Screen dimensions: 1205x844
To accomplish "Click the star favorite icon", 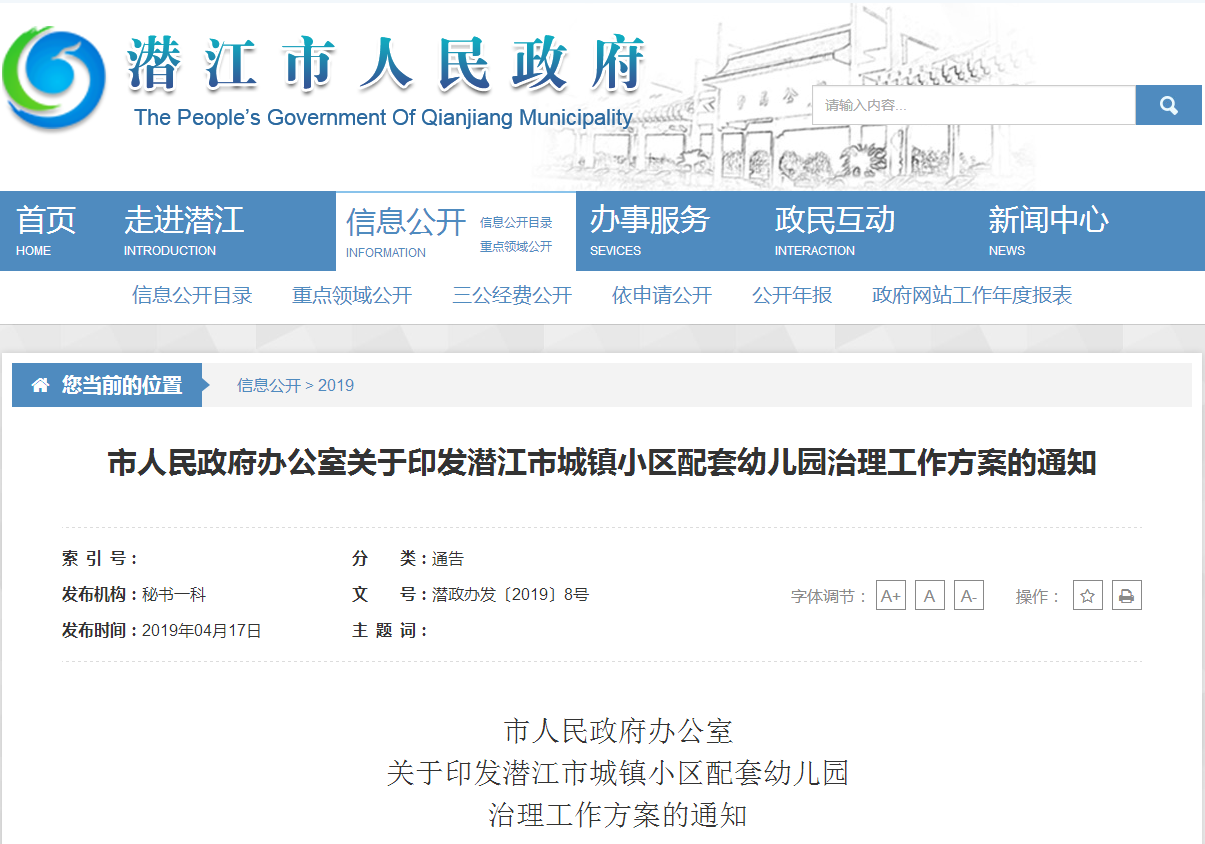I will coord(1088,596).
